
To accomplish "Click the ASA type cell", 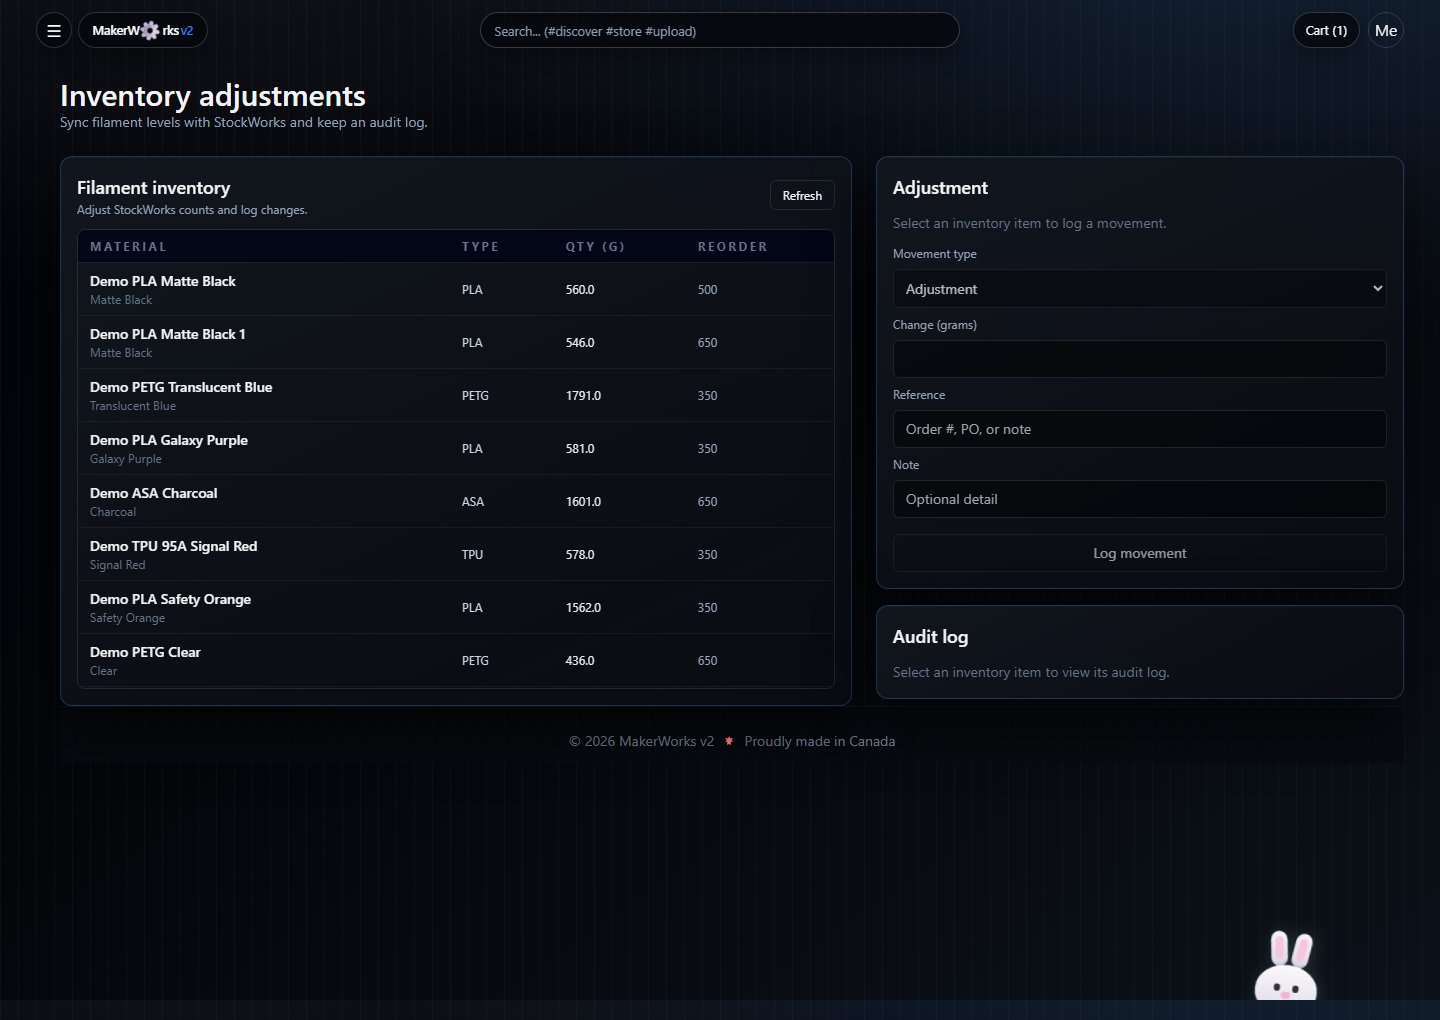I will tap(473, 502).
